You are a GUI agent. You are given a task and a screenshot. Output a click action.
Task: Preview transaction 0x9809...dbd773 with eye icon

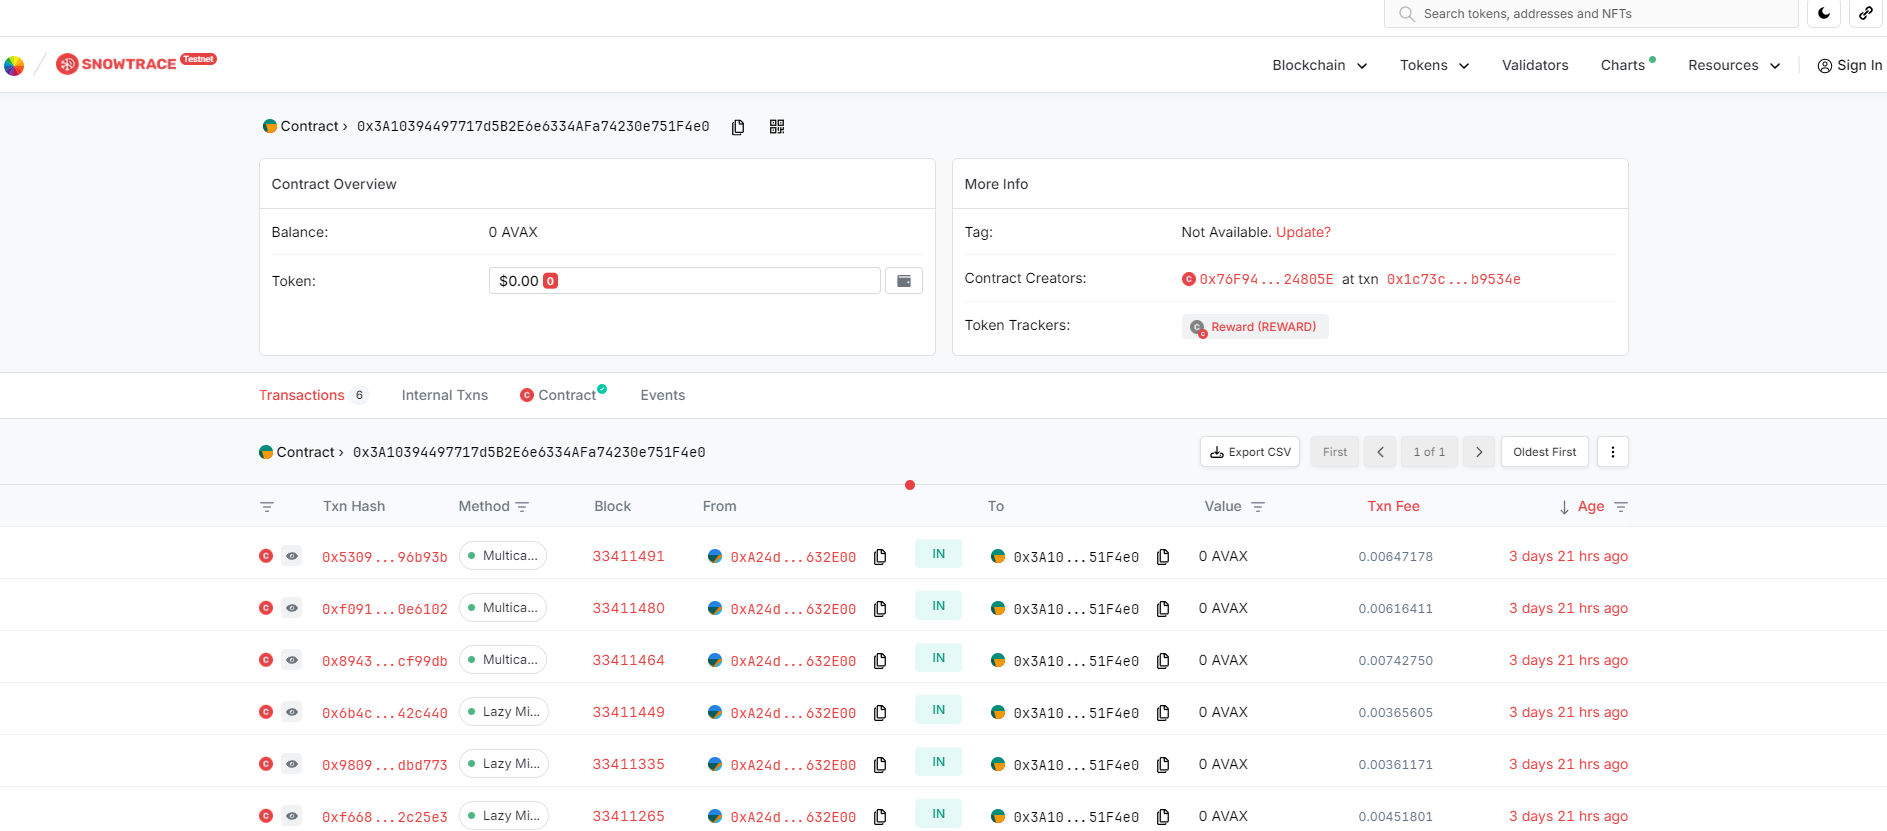tap(292, 764)
